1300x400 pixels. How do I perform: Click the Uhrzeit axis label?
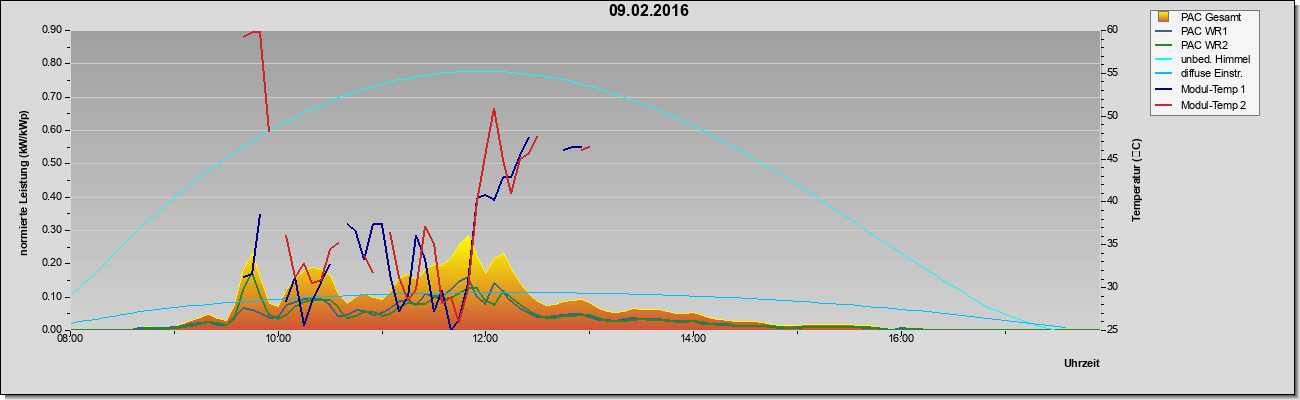pyautogui.click(x=1082, y=364)
